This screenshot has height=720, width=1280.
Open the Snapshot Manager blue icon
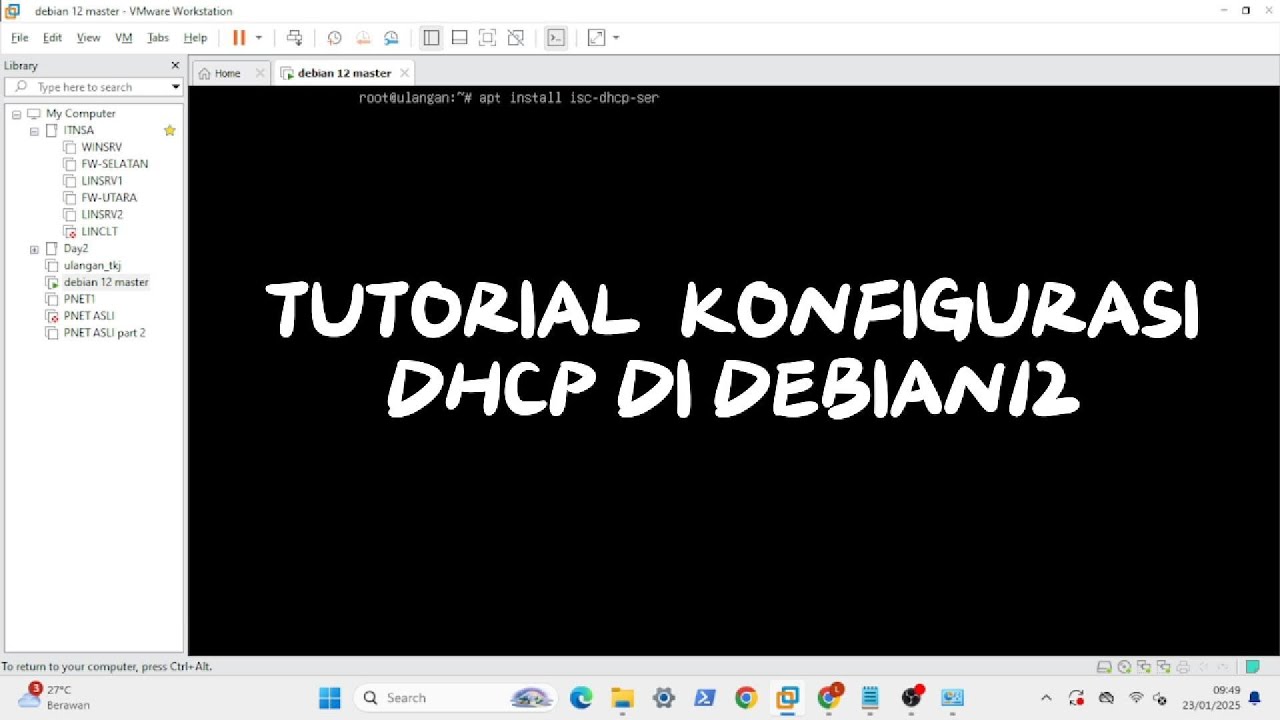(391, 38)
